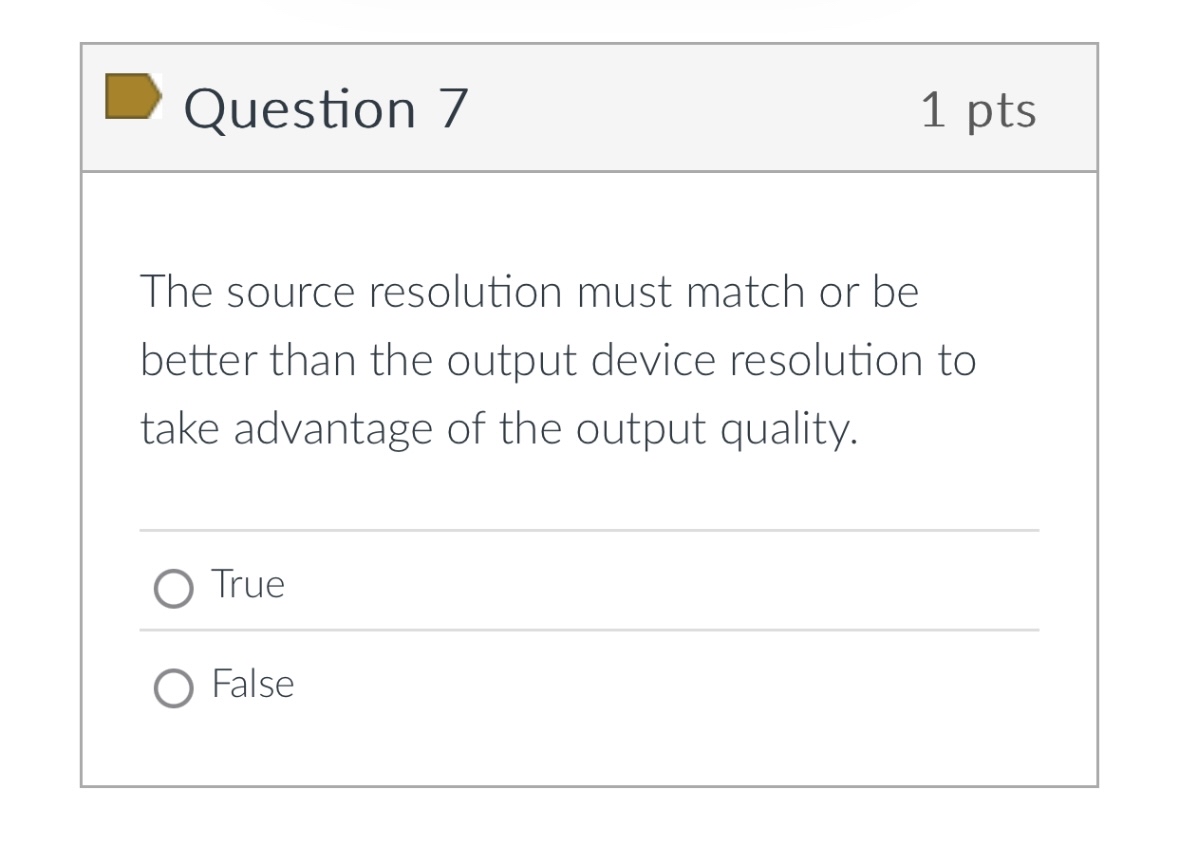Click the True option label

(x=248, y=584)
